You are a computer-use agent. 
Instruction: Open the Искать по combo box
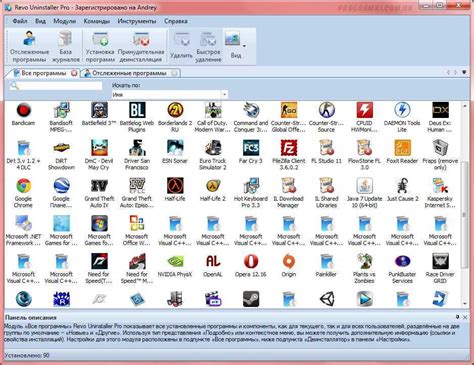click(170, 95)
